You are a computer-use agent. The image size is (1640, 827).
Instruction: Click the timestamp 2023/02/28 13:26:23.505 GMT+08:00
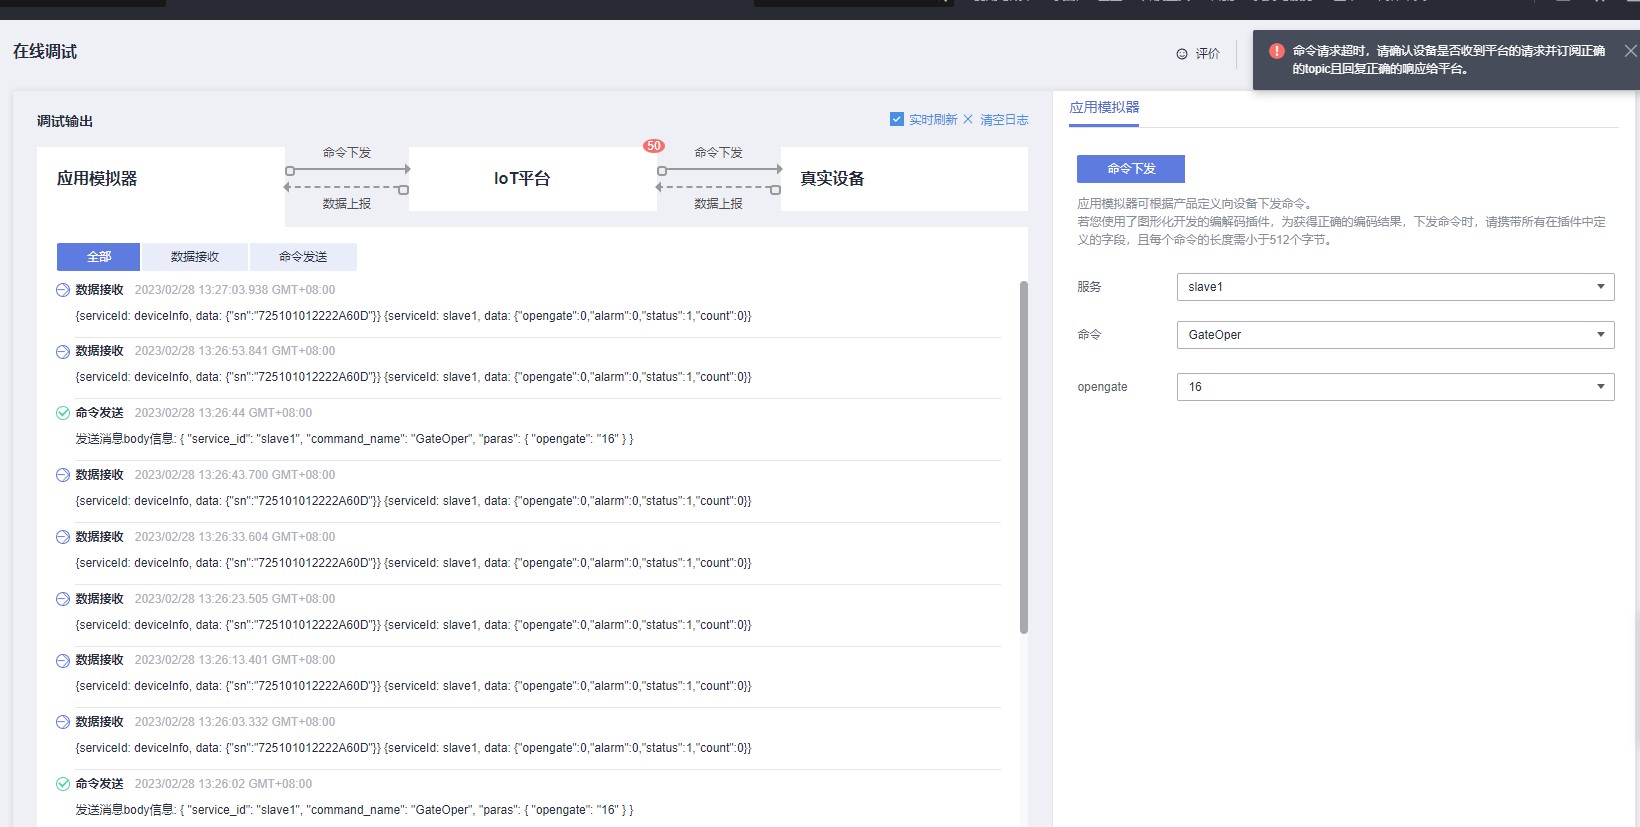tap(235, 599)
